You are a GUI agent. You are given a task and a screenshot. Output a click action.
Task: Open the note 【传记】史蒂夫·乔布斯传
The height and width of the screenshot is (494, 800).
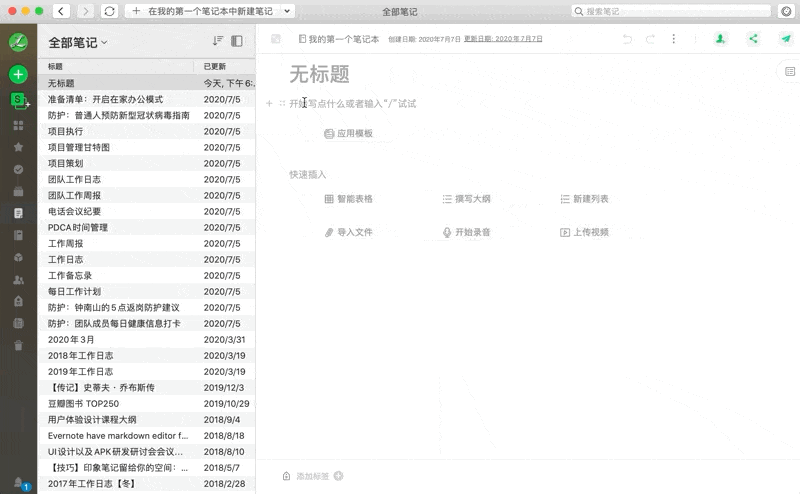146,387
